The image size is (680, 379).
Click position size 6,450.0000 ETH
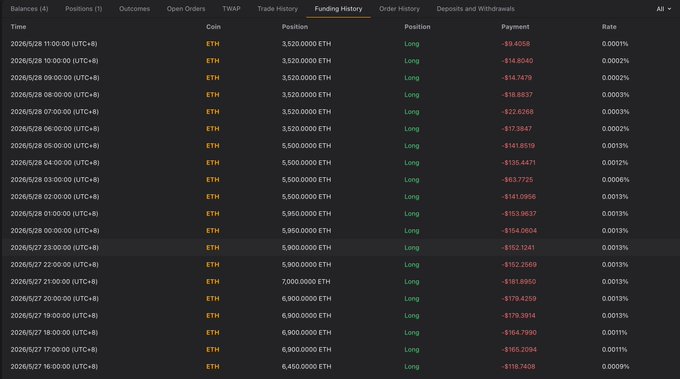(307, 366)
